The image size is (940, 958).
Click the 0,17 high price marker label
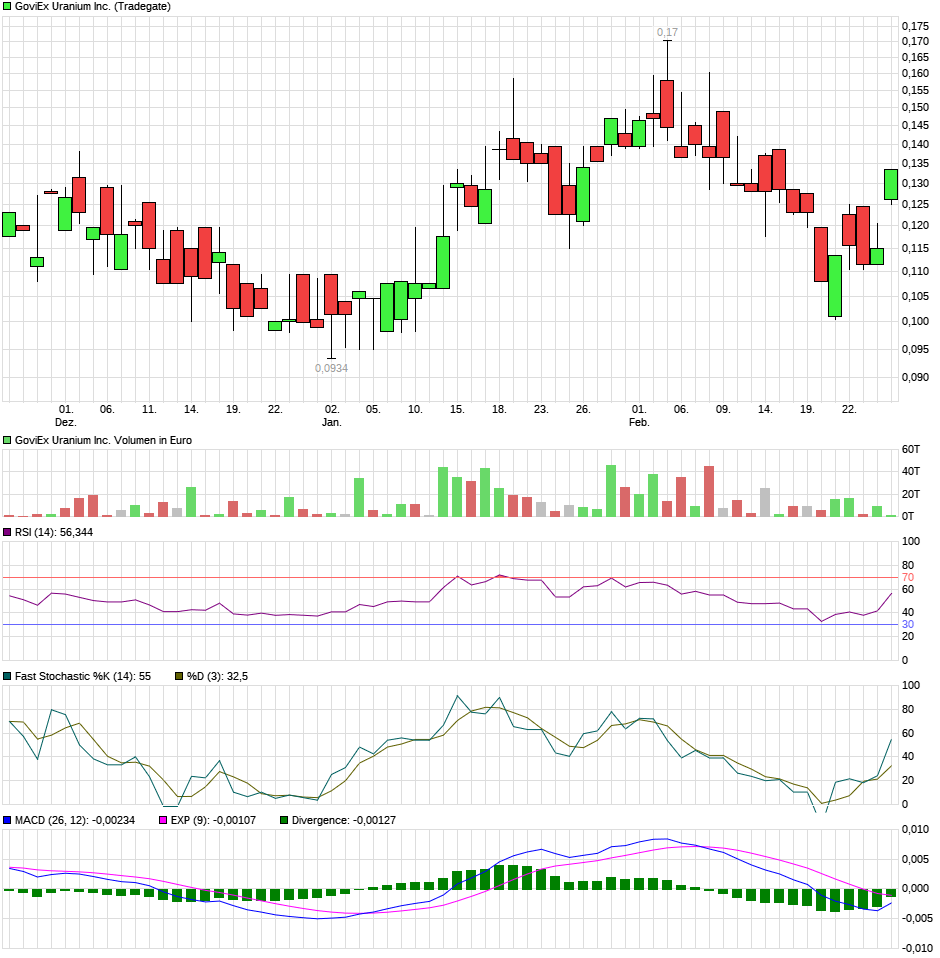(666, 32)
